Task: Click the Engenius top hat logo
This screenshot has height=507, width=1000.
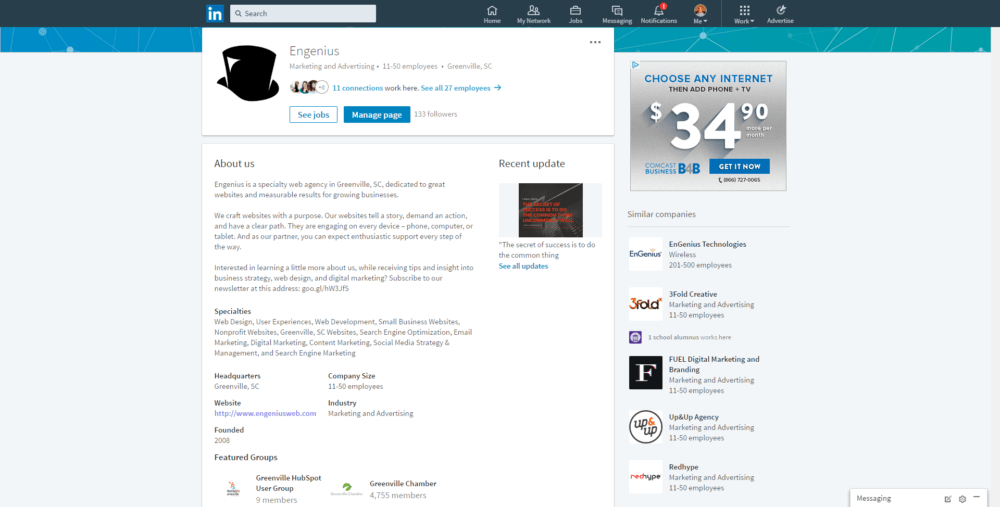Action: point(248,73)
